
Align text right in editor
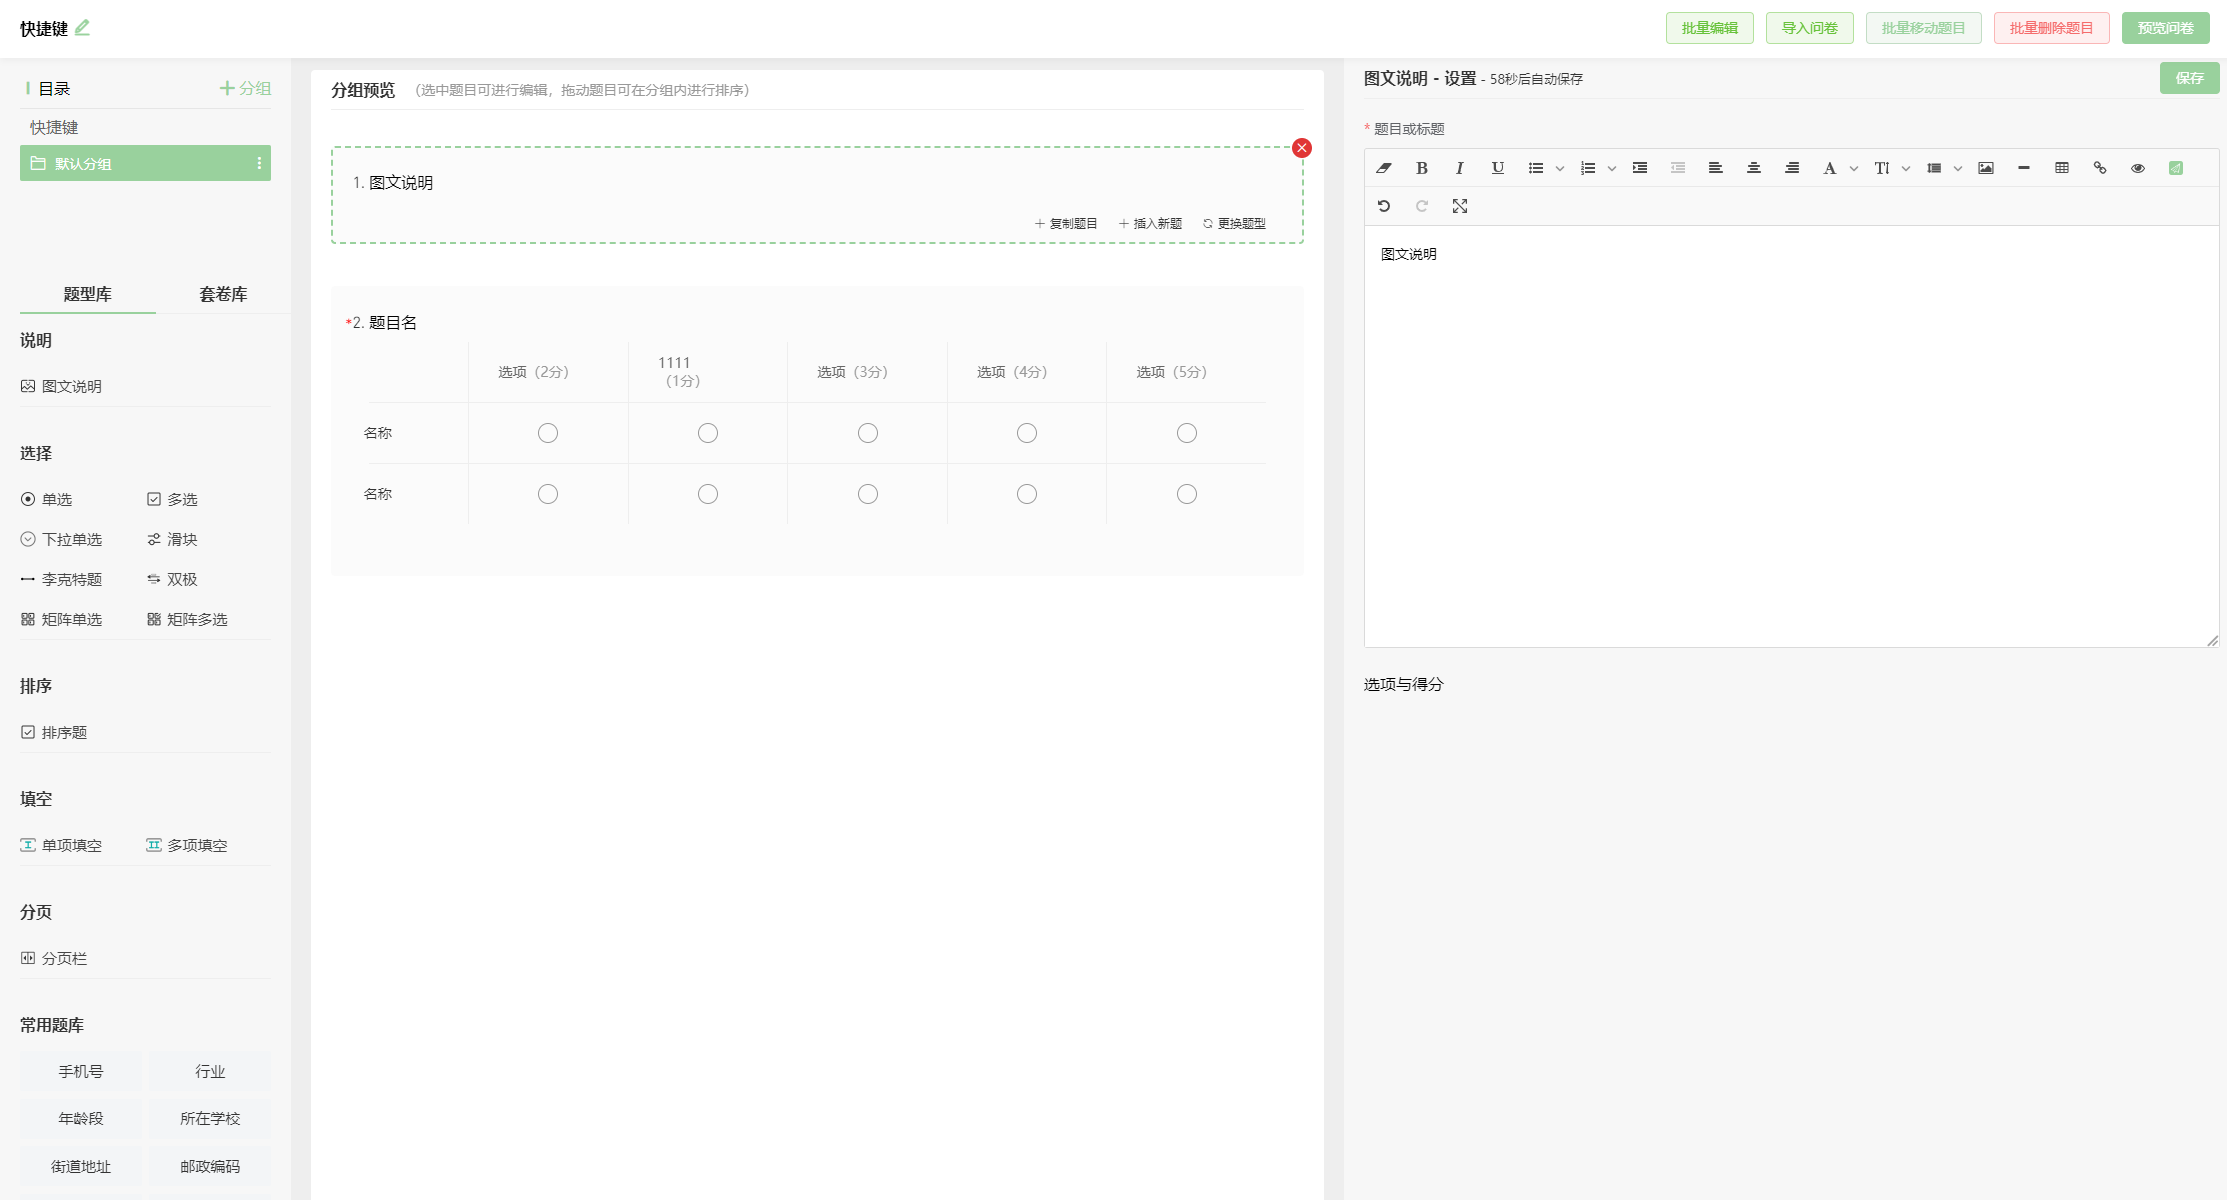click(1792, 168)
